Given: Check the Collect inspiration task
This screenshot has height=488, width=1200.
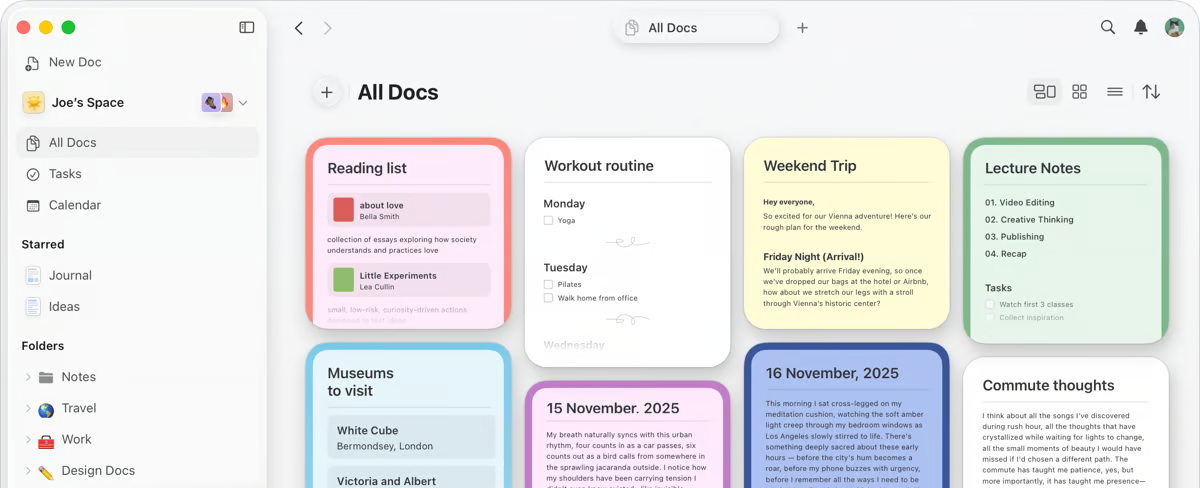Looking at the screenshot, I should point(990,318).
